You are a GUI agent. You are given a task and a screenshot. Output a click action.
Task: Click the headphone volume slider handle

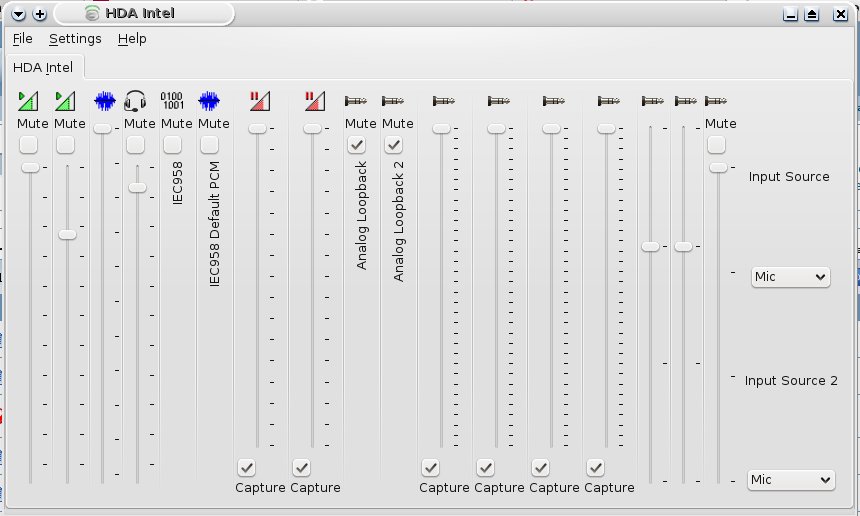click(137, 188)
